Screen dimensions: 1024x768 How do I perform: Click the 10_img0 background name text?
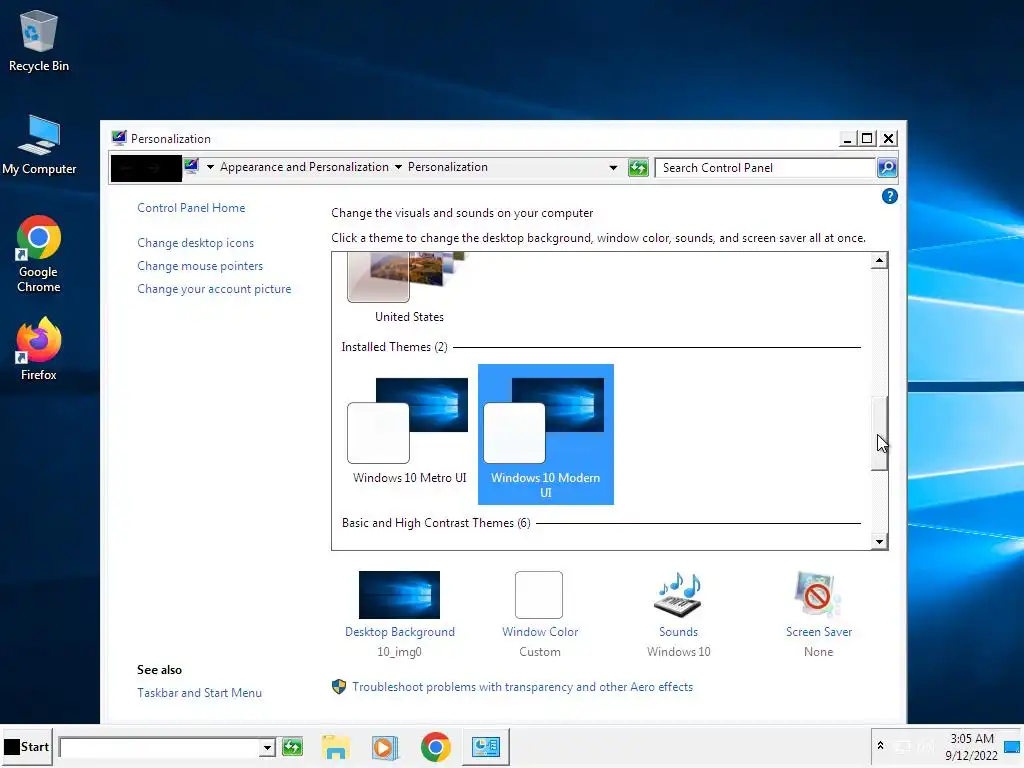pos(399,652)
